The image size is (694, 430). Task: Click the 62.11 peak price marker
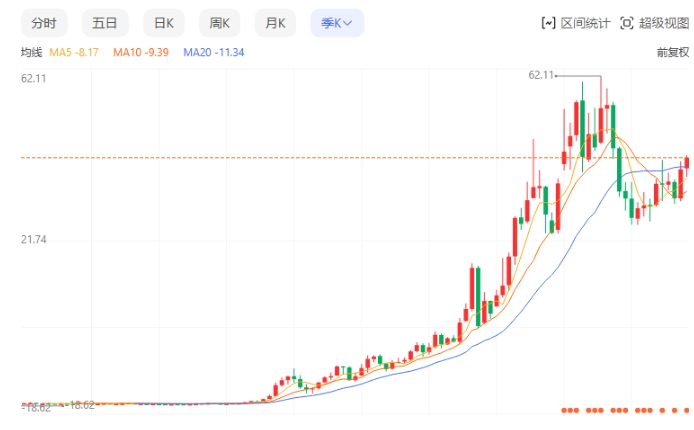coord(541,75)
